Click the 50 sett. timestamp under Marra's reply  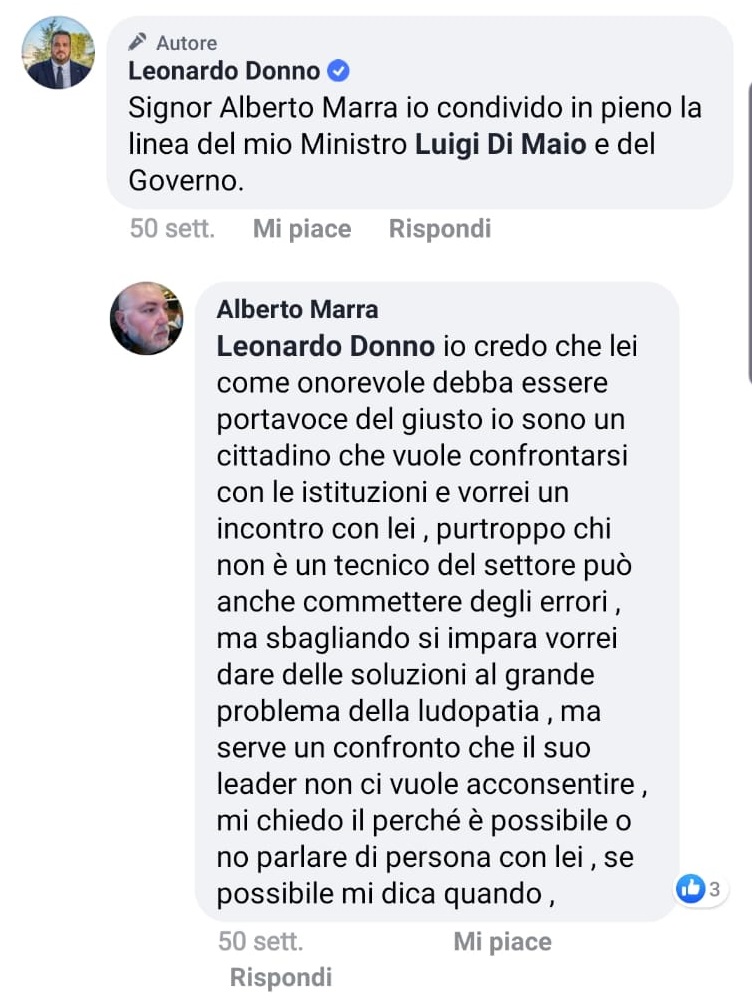[260, 941]
